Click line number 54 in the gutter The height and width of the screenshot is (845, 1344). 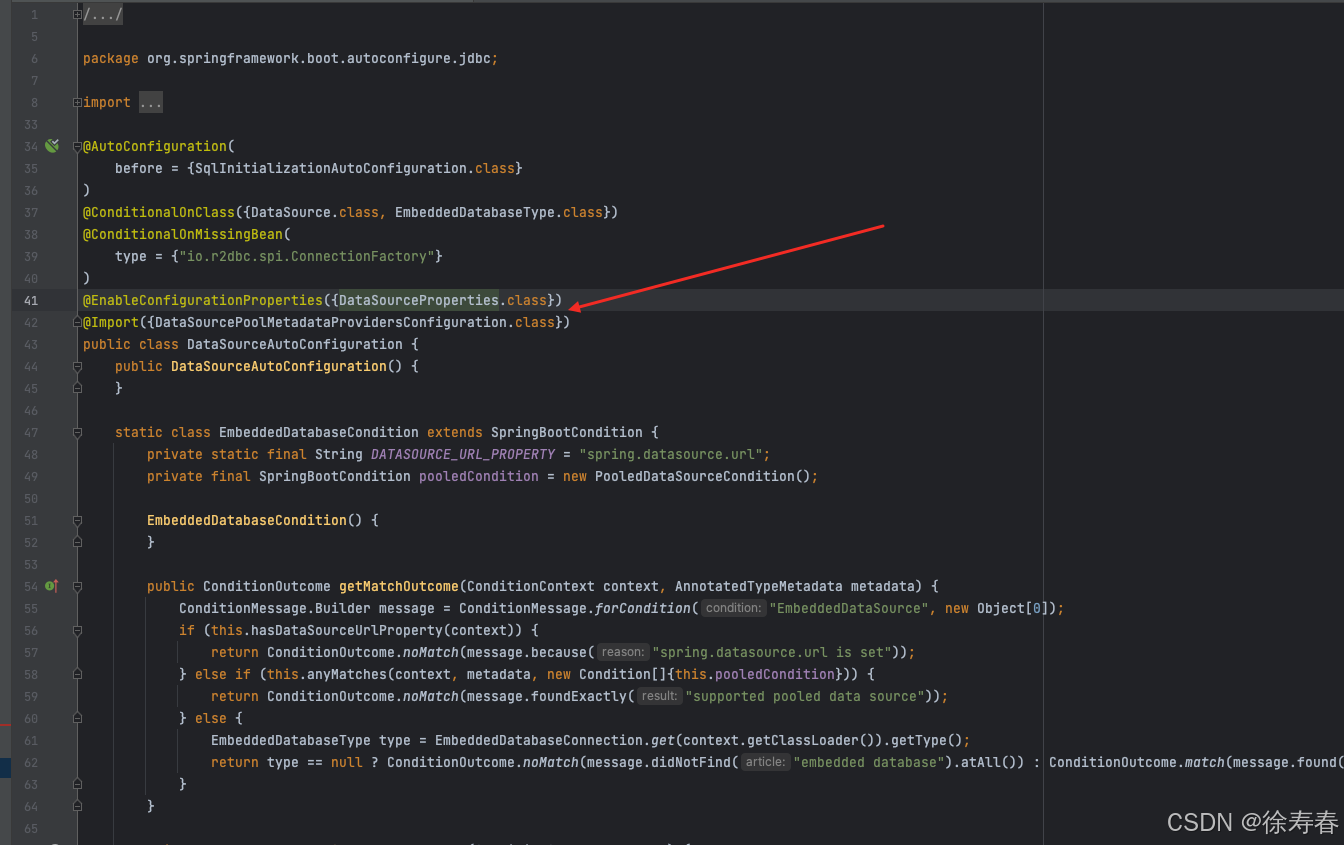pyautogui.click(x=30, y=586)
